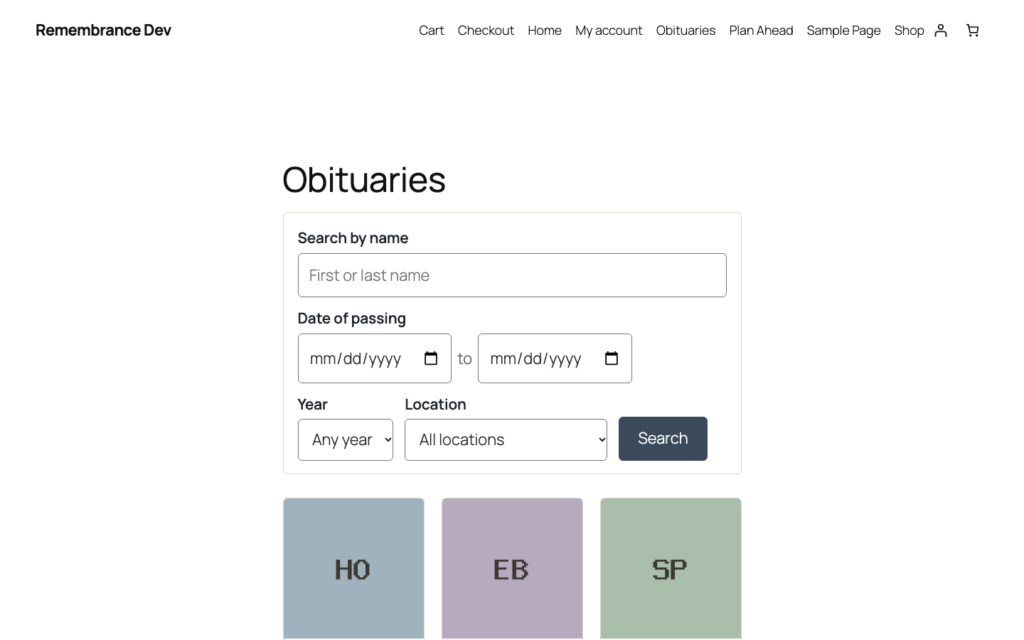Image resolution: width=1024 pixels, height=640 pixels.
Task: Navigate to Home
Action: (x=544, y=31)
